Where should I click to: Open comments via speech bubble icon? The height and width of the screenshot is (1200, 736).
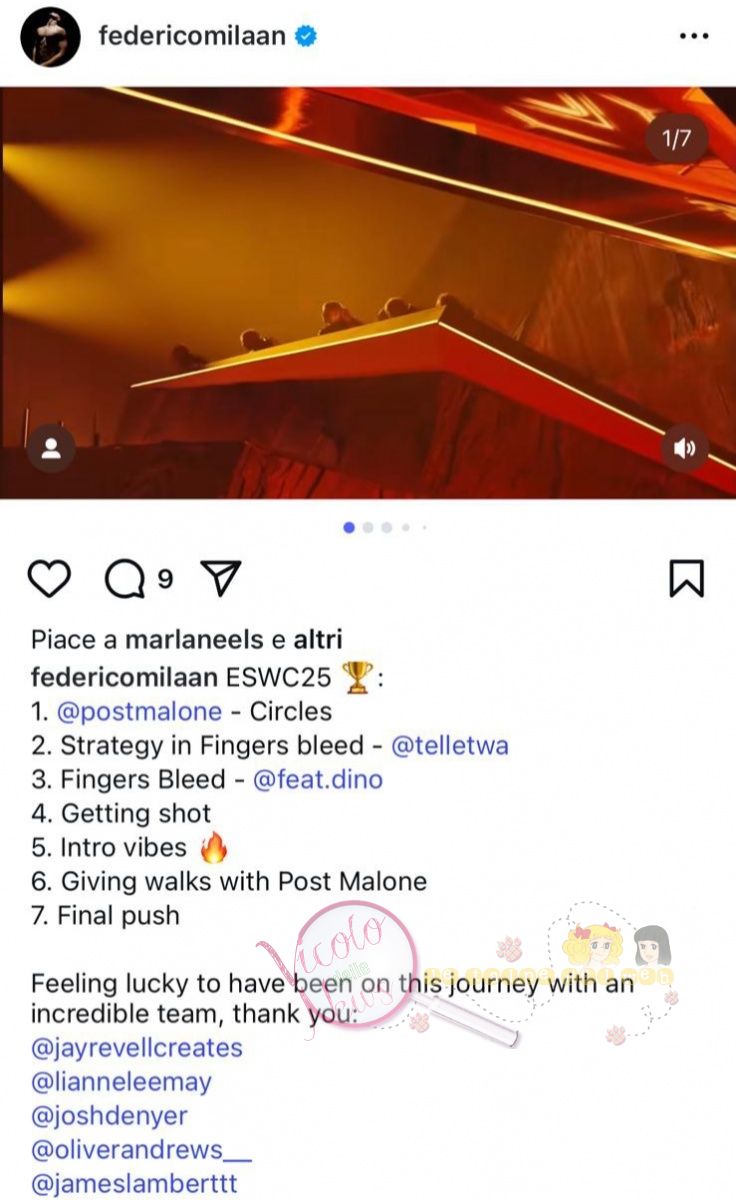pos(127,579)
